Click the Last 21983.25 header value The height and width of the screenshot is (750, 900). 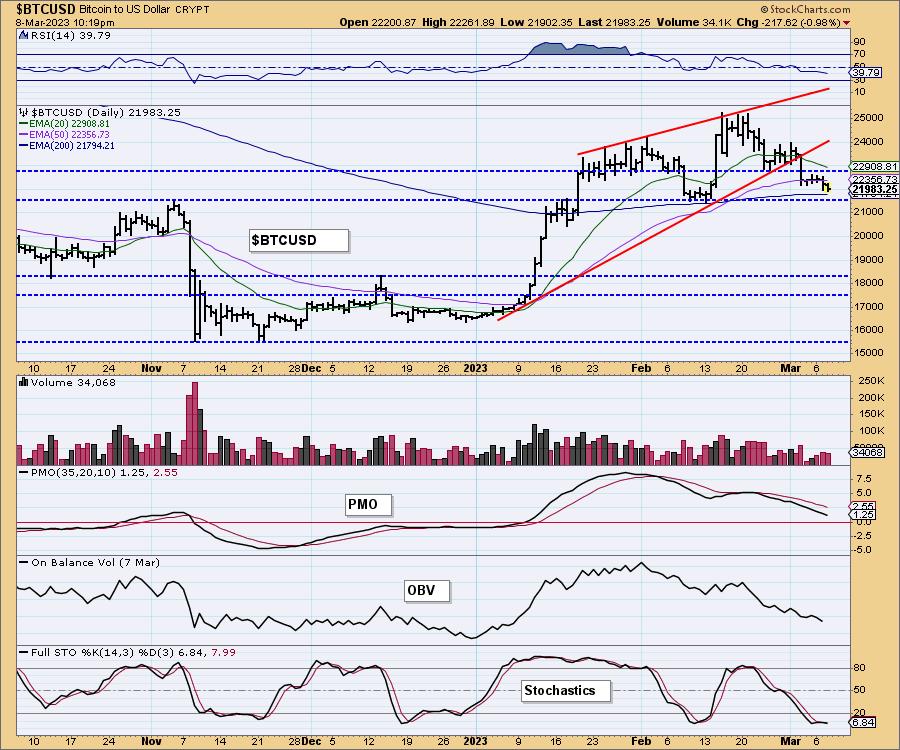614,22
